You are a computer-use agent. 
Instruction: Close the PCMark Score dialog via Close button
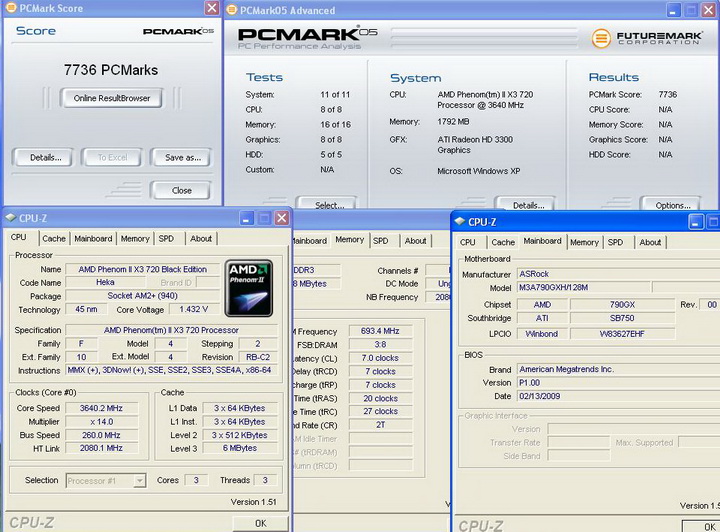[x=181, y=190]
